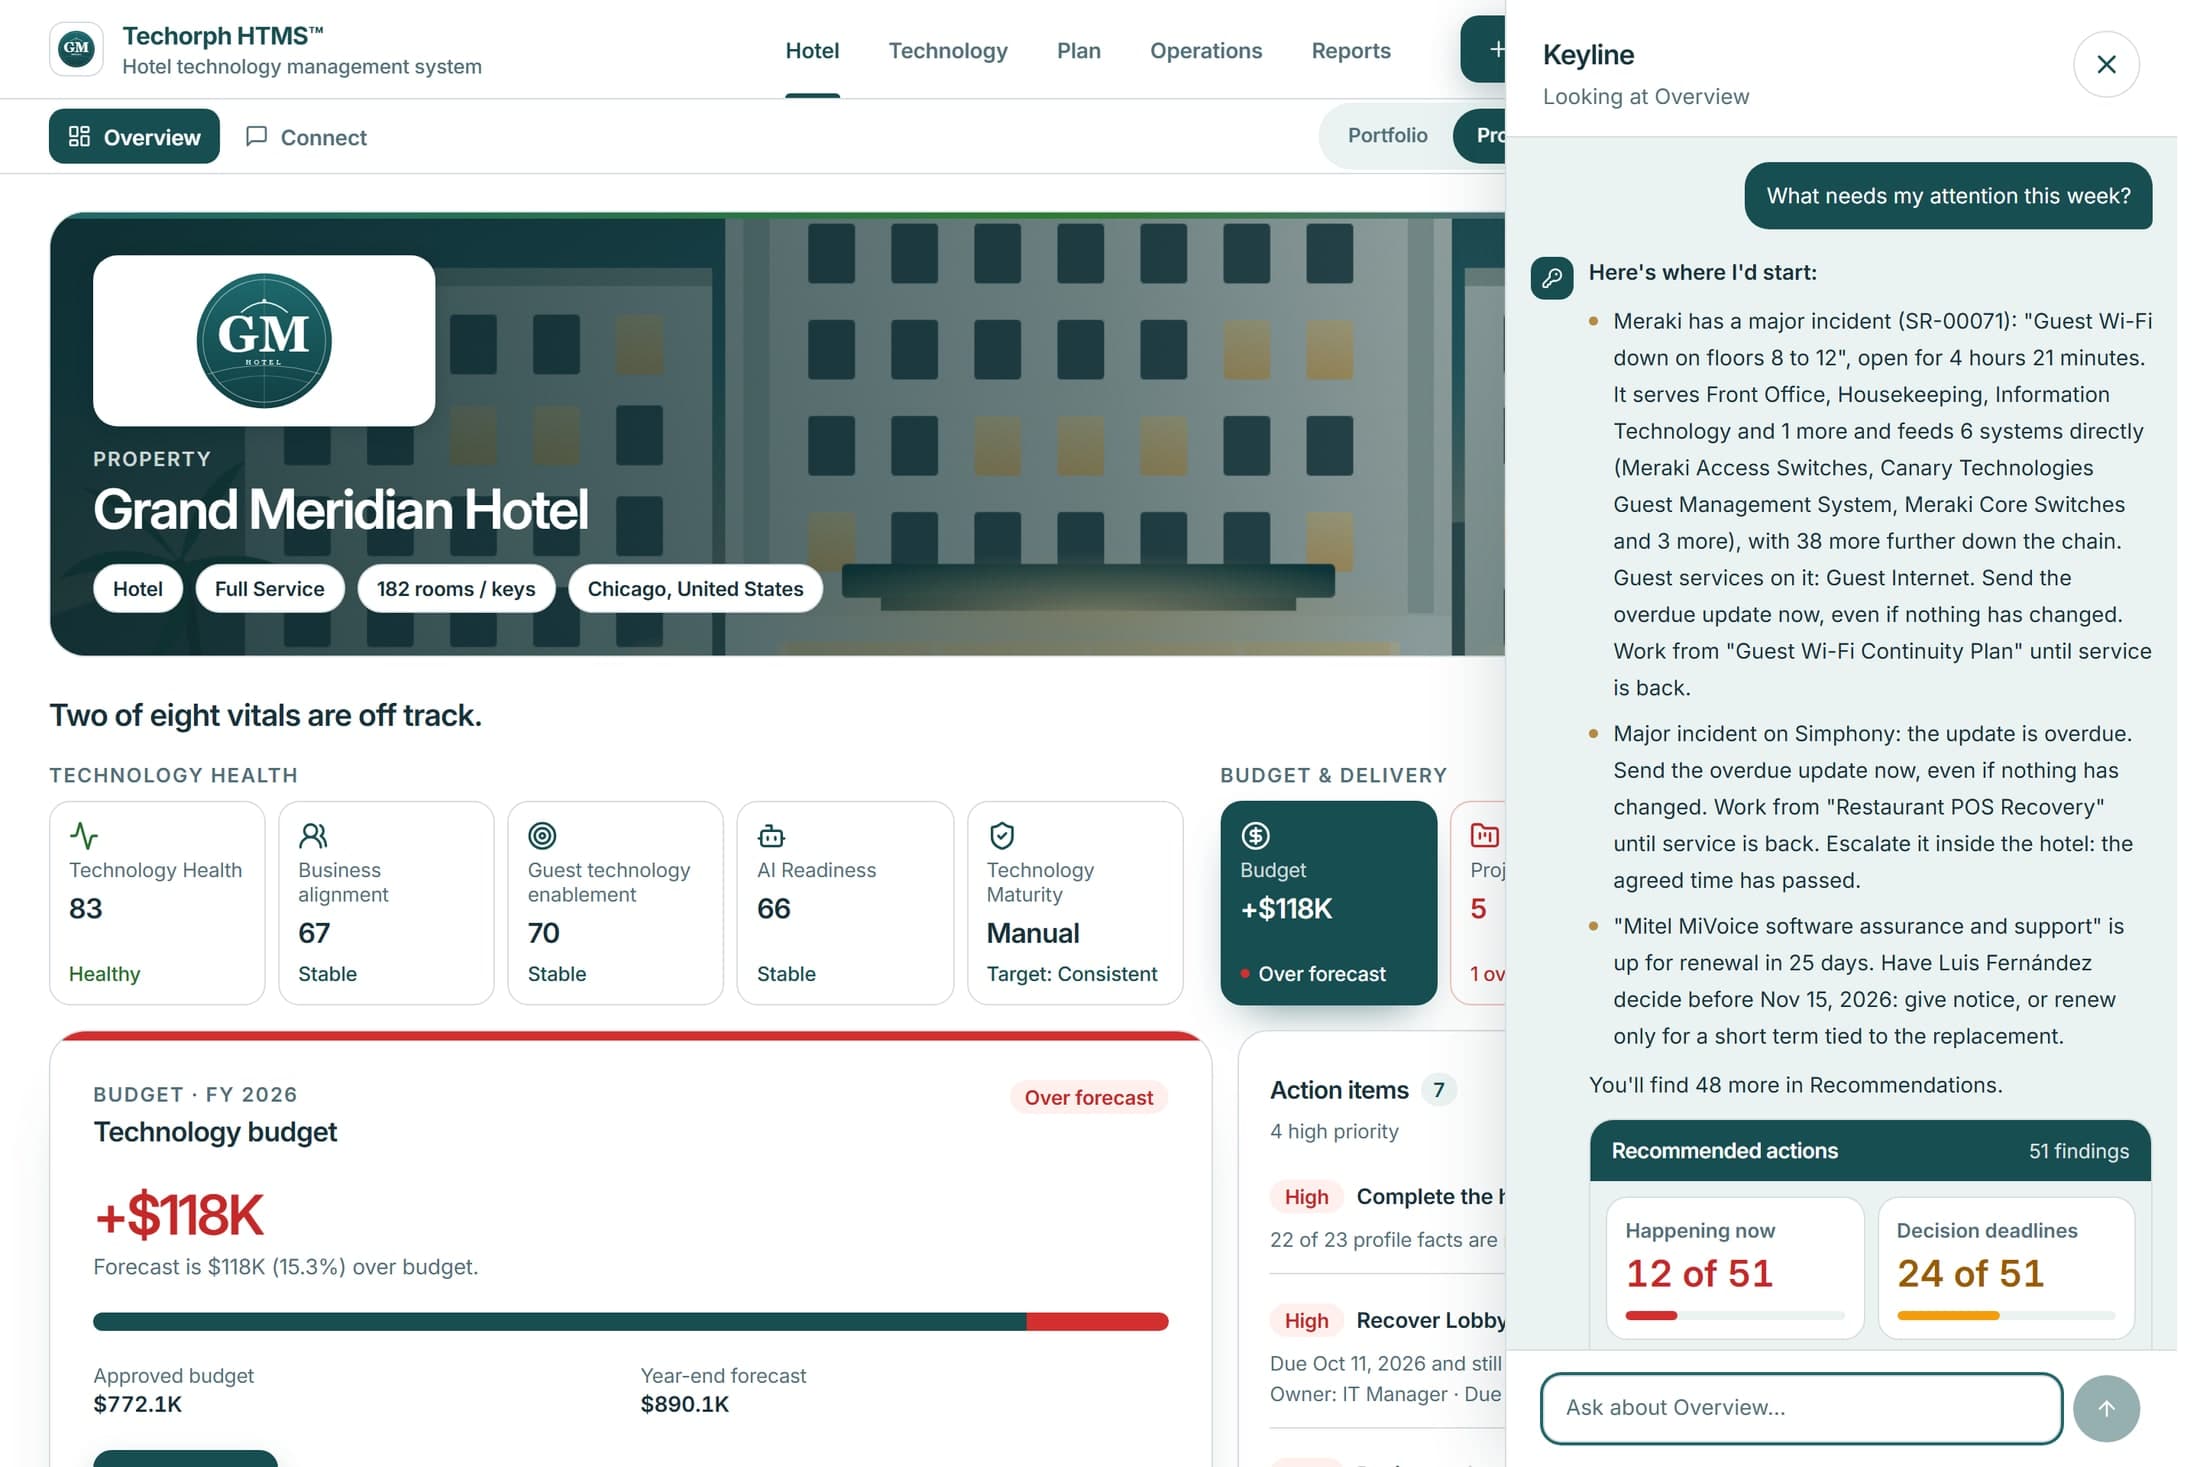Click the 51 findings label
Viewport: 2200px width, 1467px height.
coord(2078,1151)
